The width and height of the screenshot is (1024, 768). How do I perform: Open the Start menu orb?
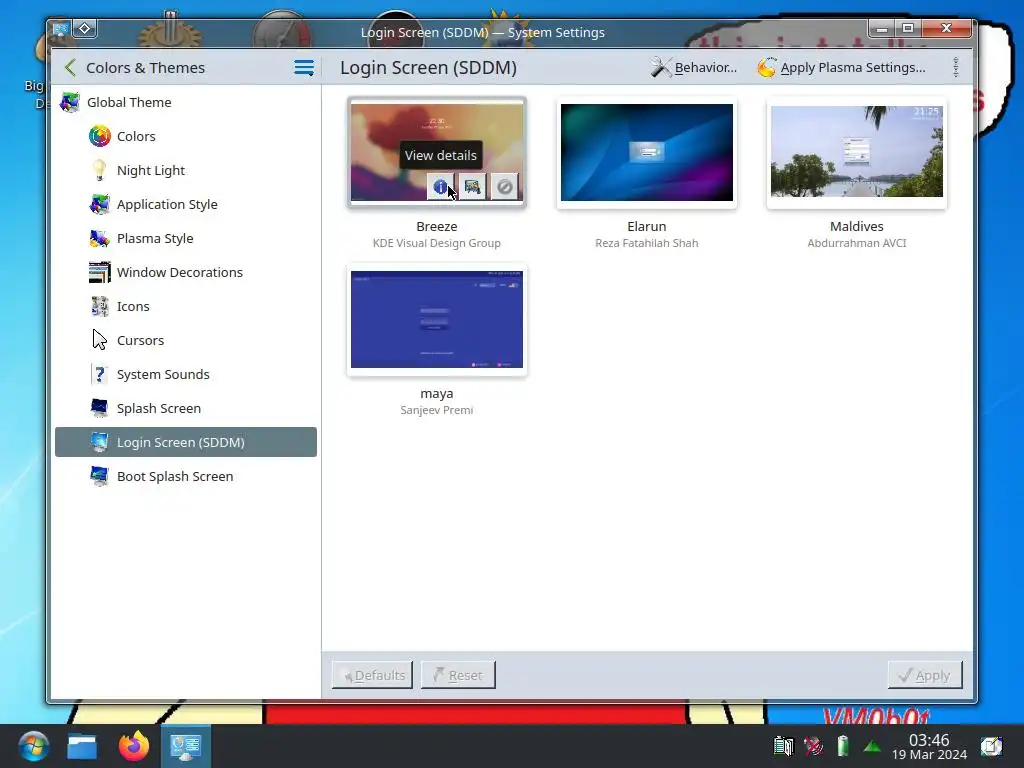33,746
